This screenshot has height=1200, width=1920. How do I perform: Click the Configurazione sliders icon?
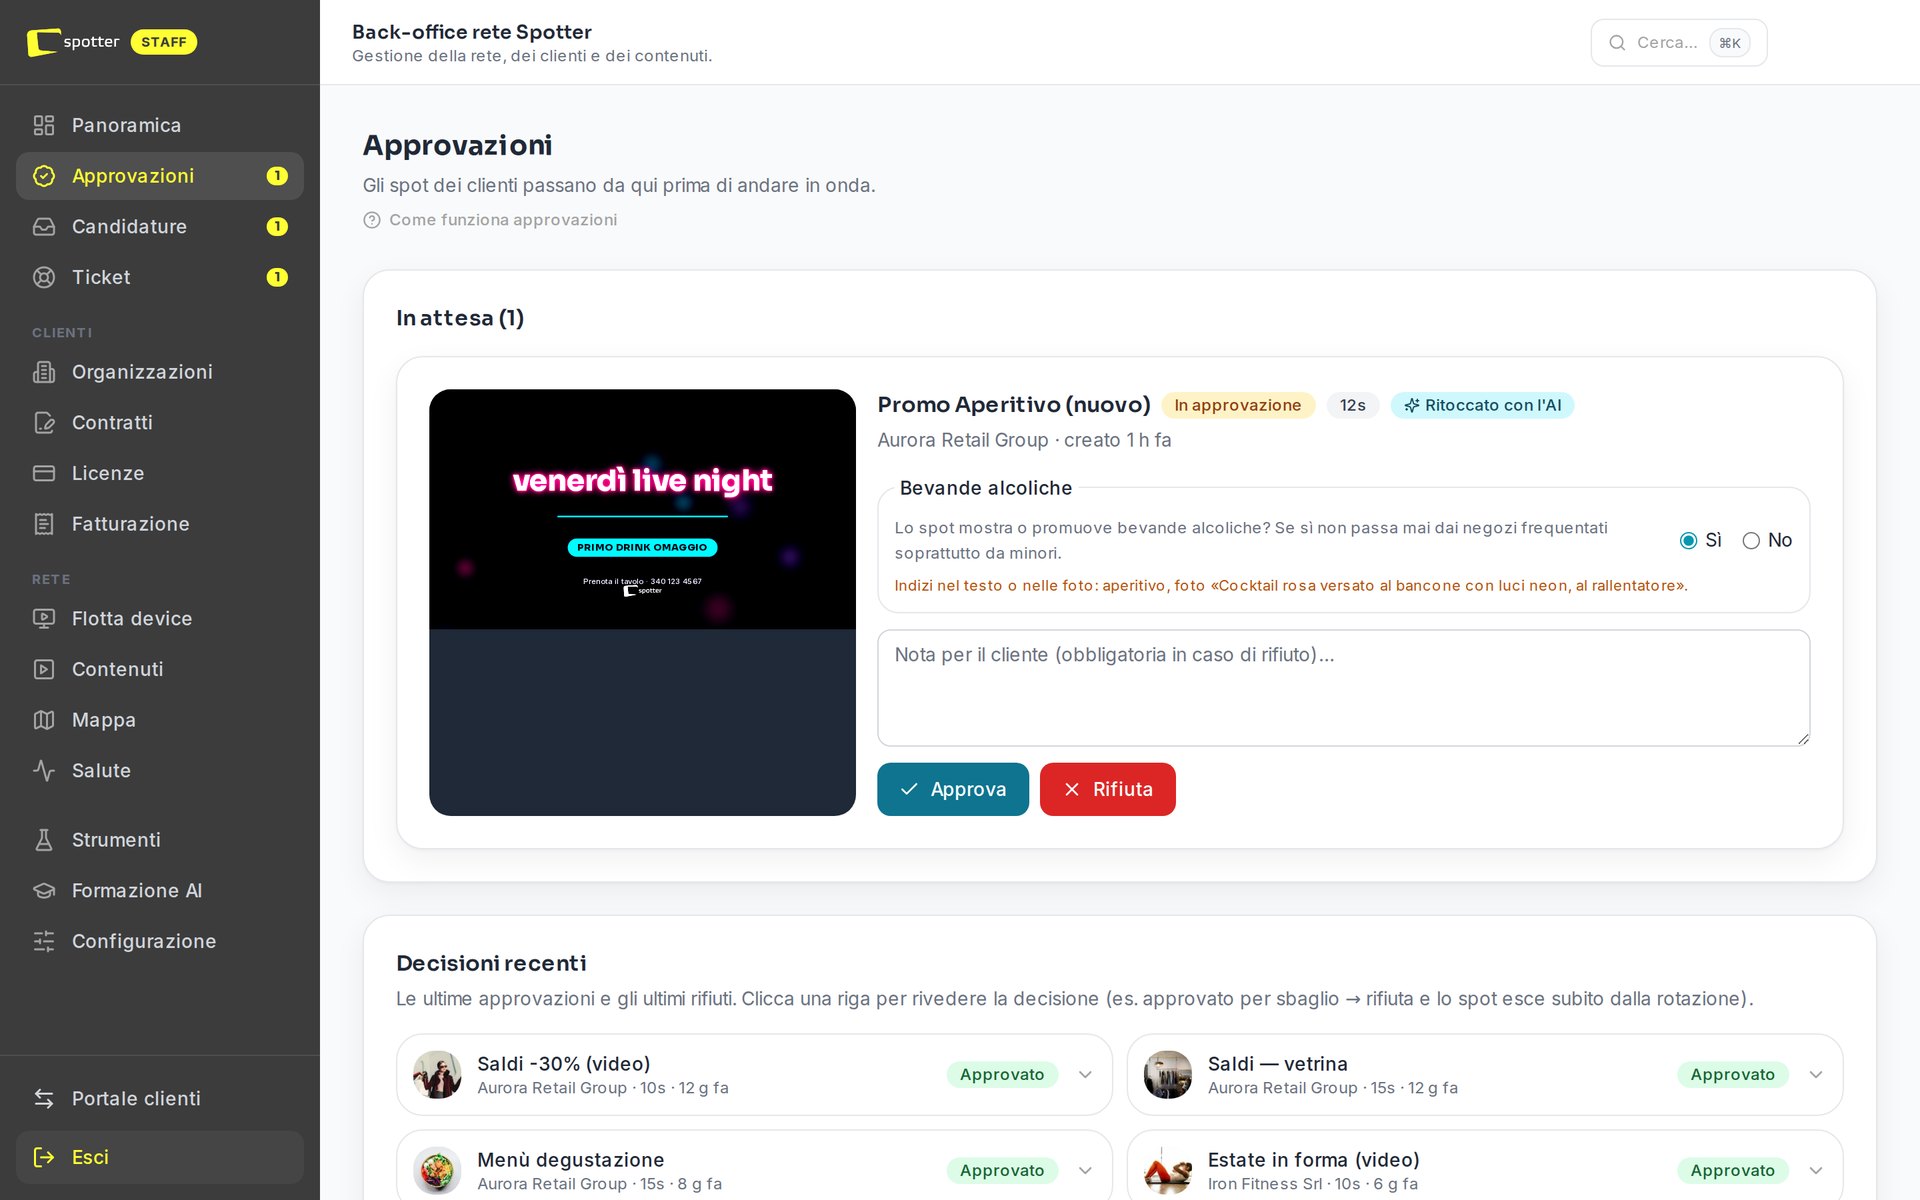44,941
